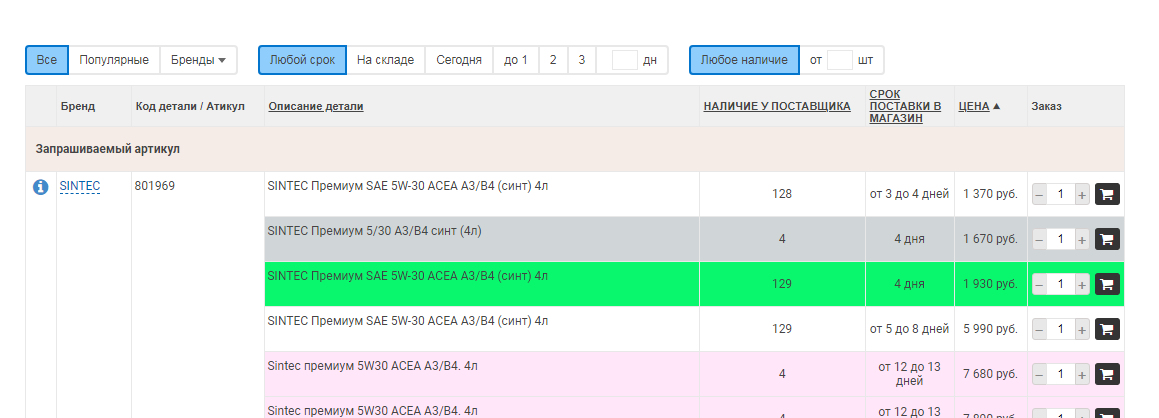Increase quantity for the 1 670 руб. row
The width and height of the screenshot is (1159, 418).
pyautogui.click(x=1082, y=240)
